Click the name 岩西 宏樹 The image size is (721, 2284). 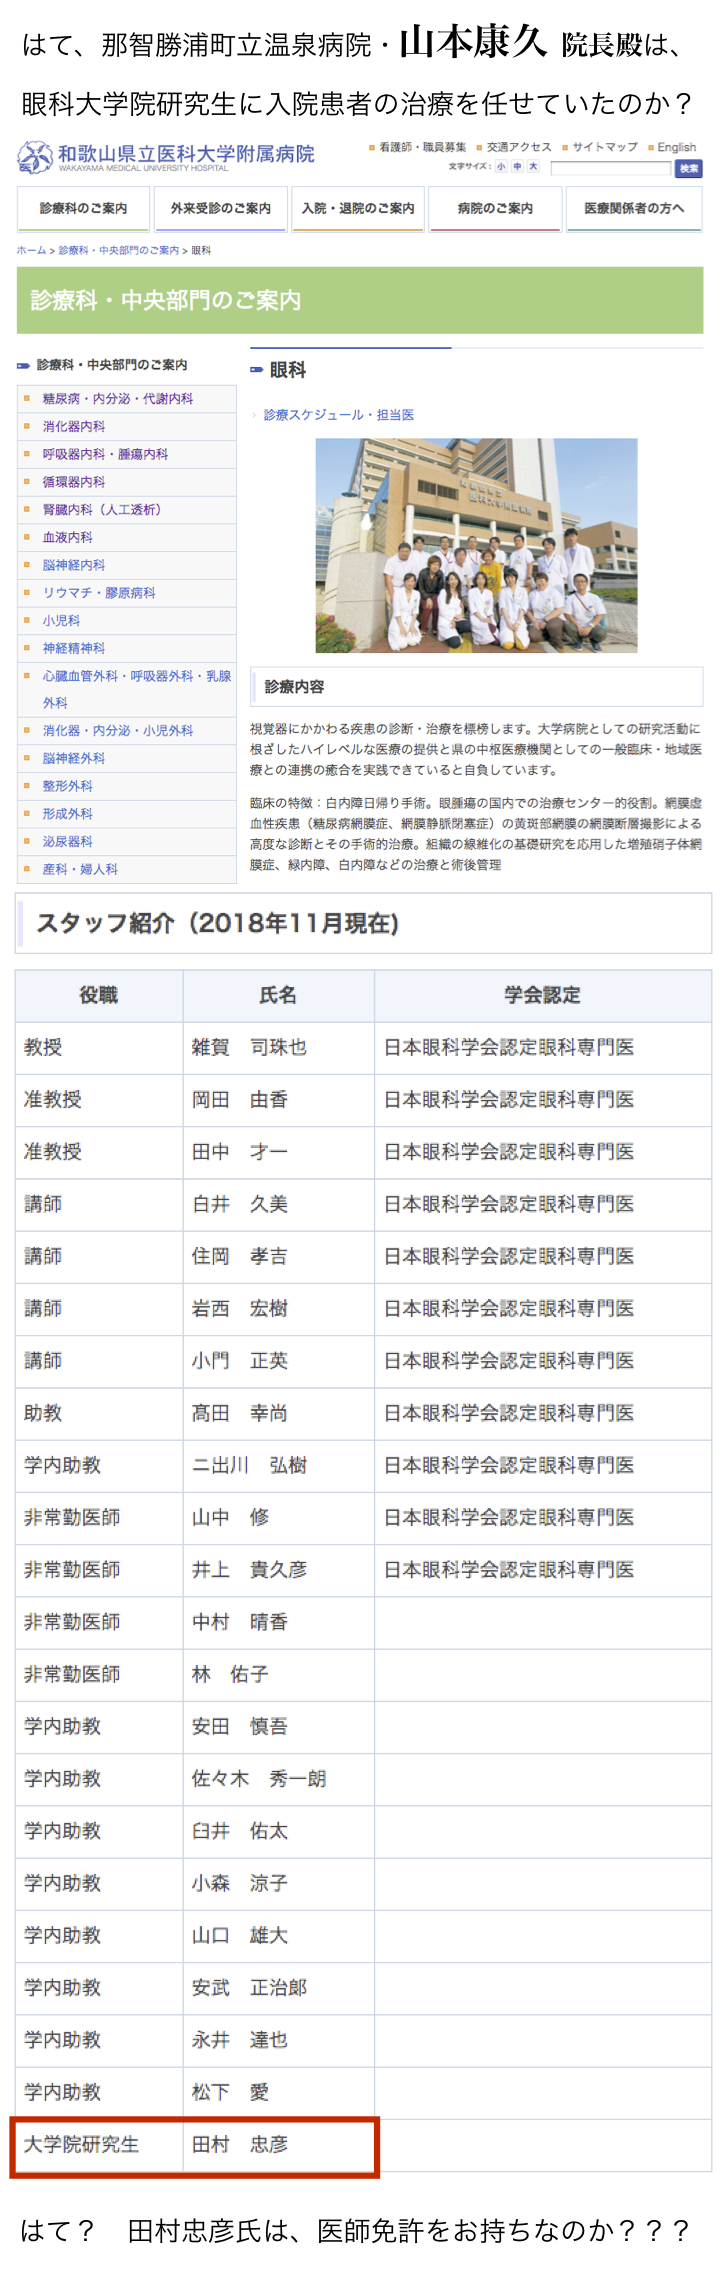pos(240,1309)
